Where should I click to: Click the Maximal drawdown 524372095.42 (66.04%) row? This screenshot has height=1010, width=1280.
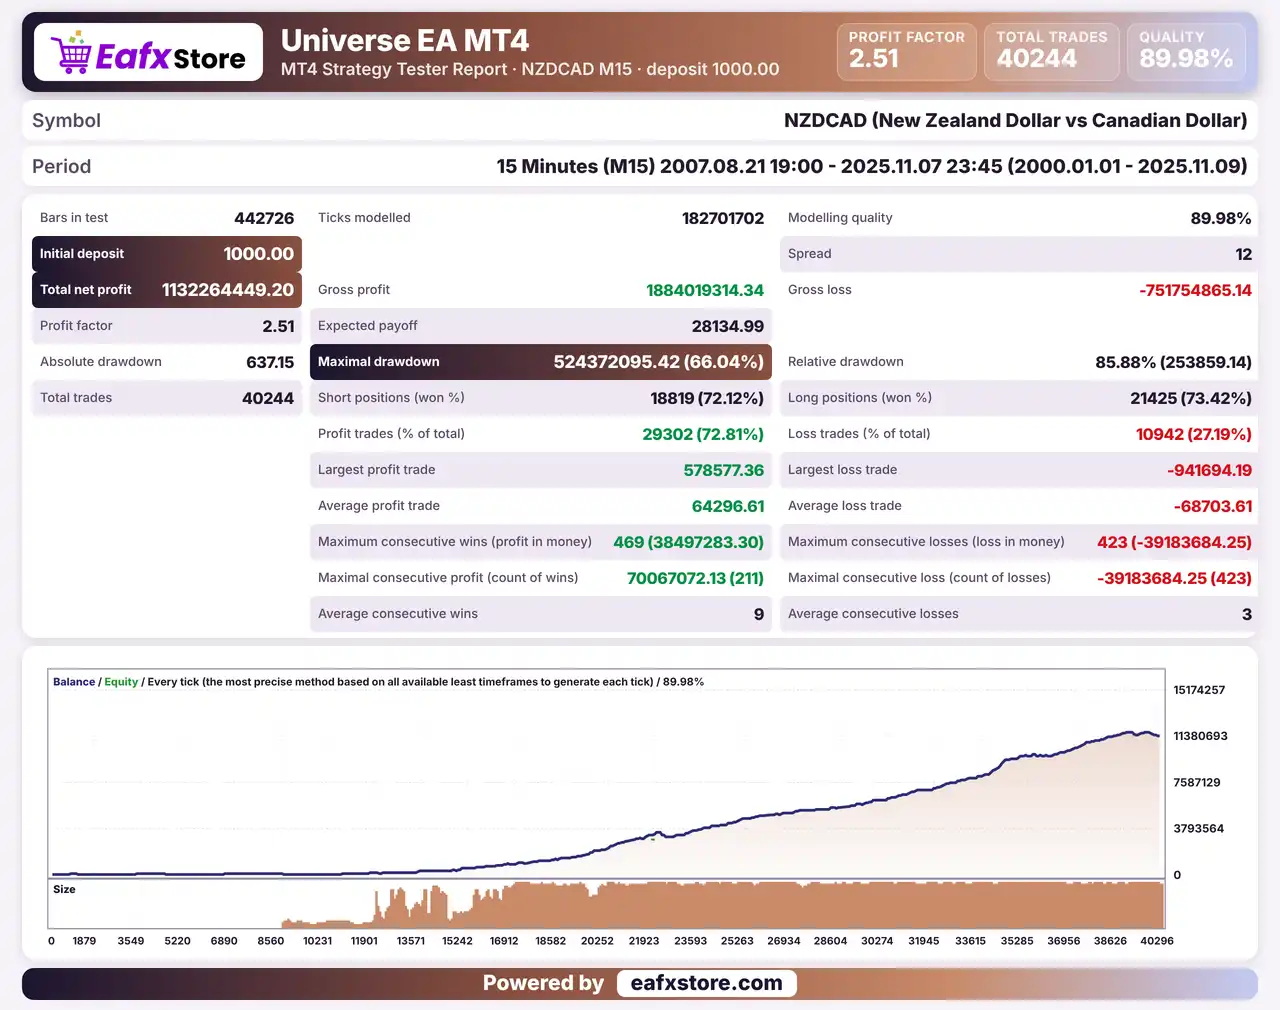pos(541,362)
